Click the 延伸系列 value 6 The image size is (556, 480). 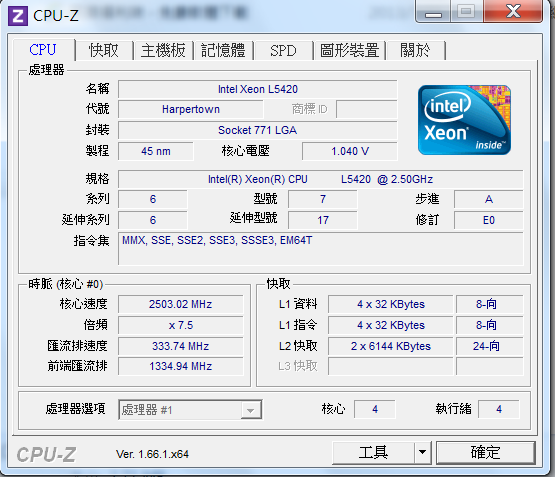(x=153, y=220)
